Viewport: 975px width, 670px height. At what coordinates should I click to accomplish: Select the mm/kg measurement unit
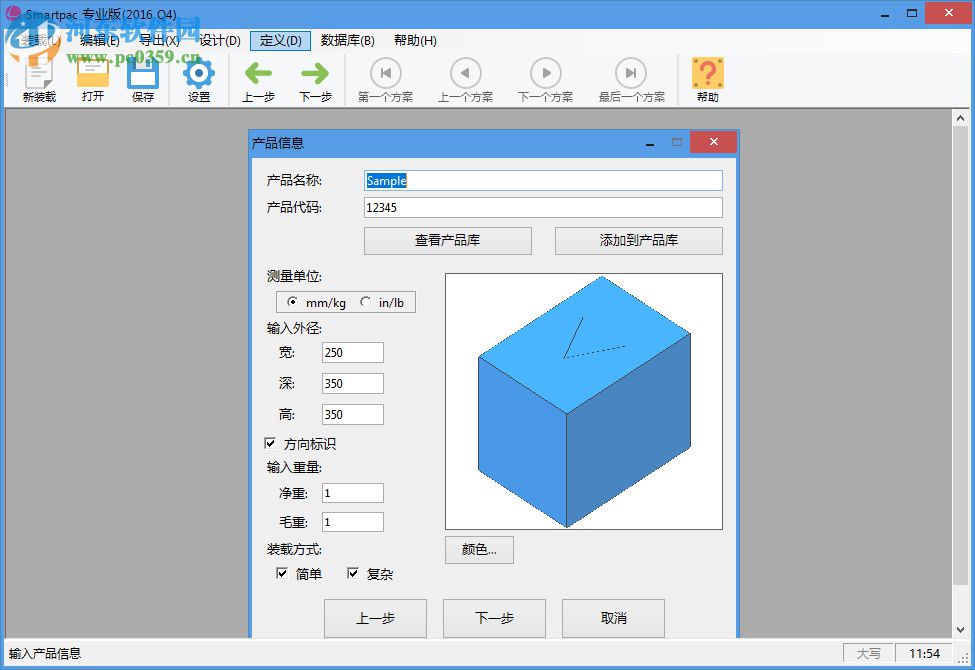point(294,301)
